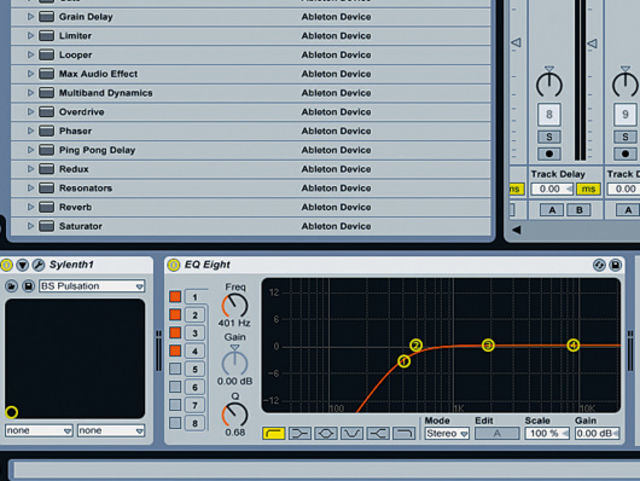640x481 pixels.
Task: Enable EQ Eight band 8 activator
Action: [x=176, y=423]
